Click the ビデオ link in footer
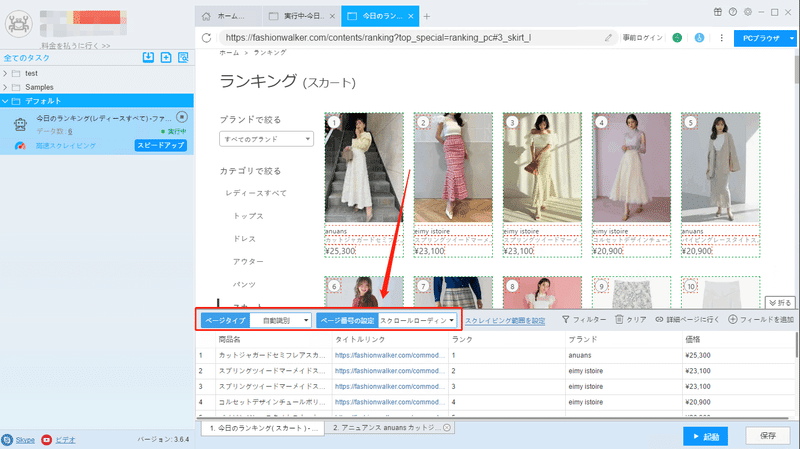 tap(65, 440)
